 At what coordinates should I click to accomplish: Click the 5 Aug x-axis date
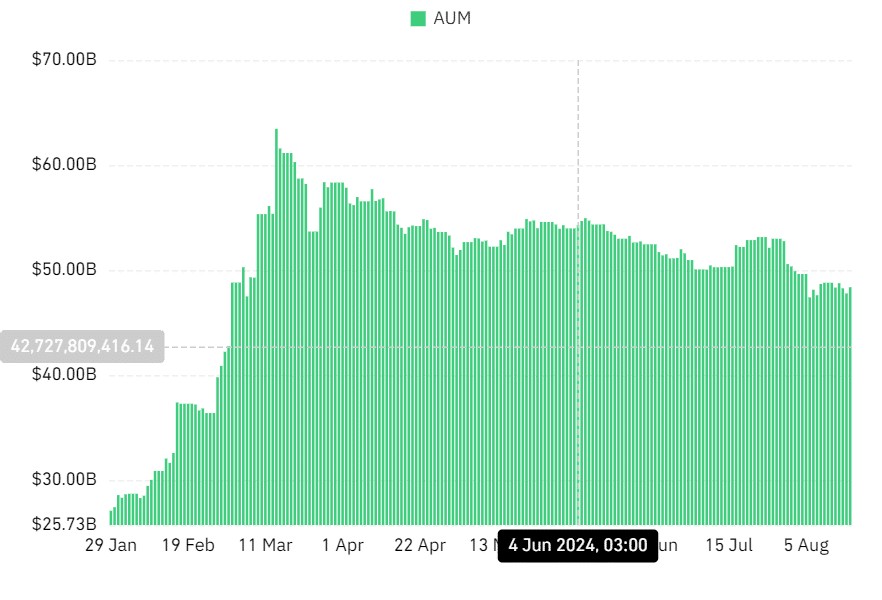click(x=806, y=546)
